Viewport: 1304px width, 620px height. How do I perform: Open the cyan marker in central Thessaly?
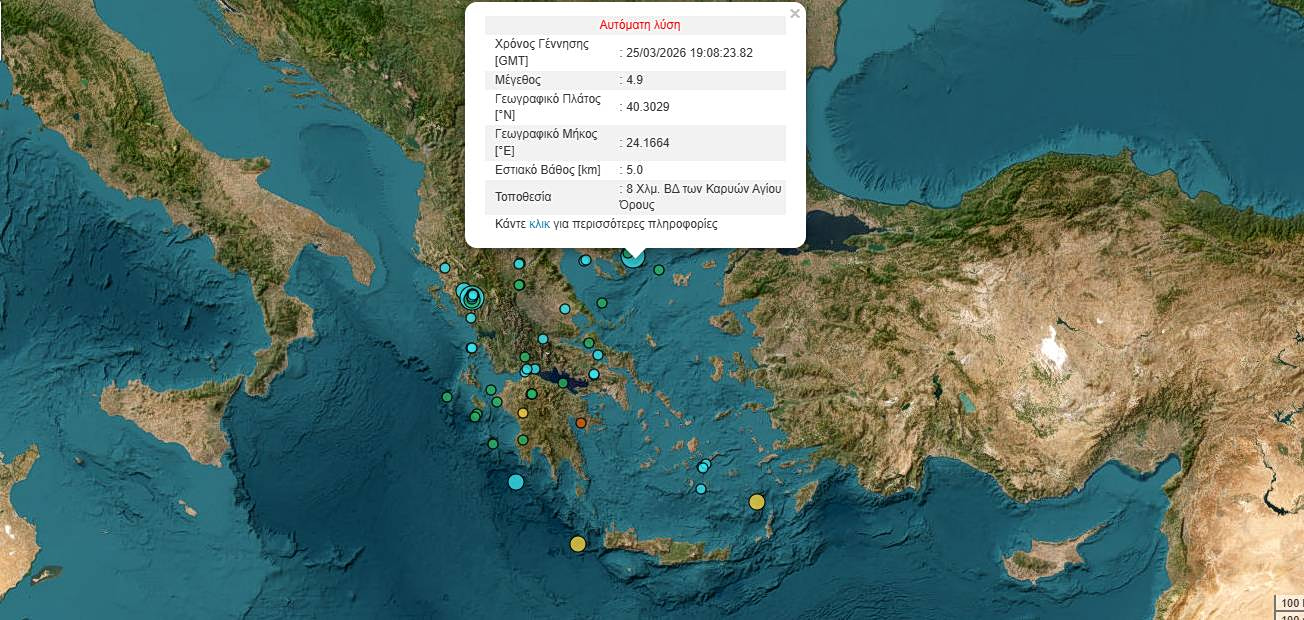coord(565,310)
